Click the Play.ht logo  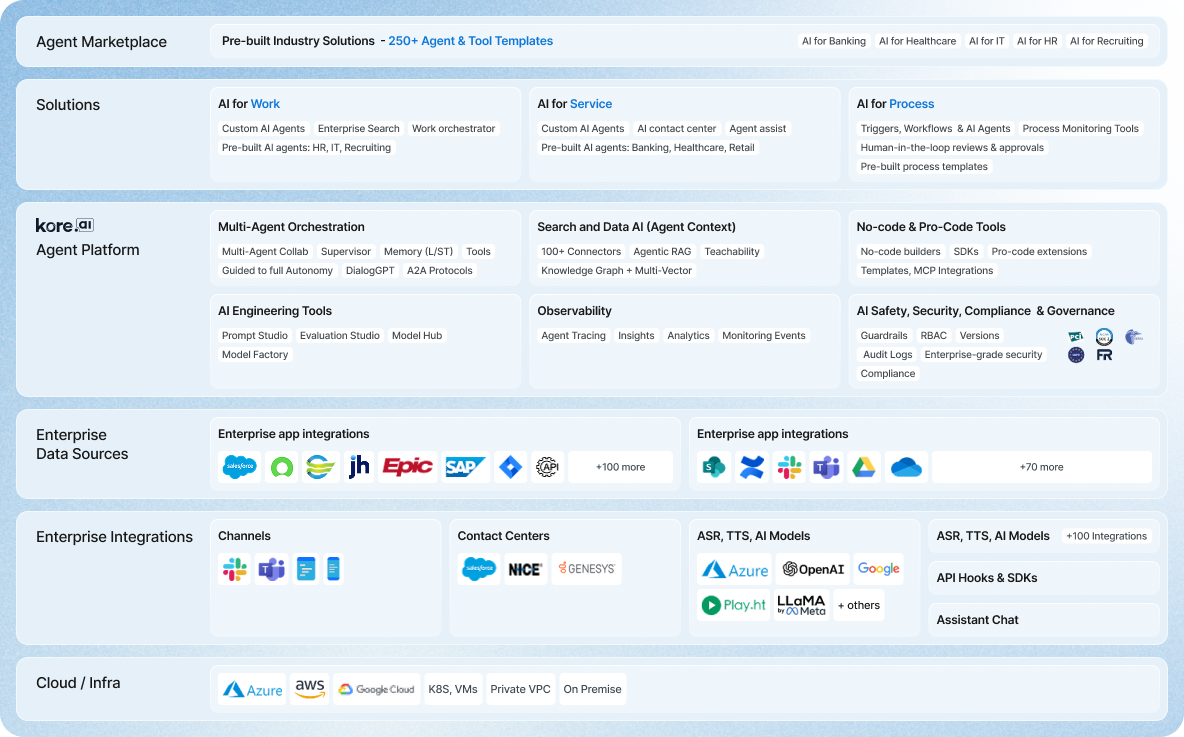[733, 605]
